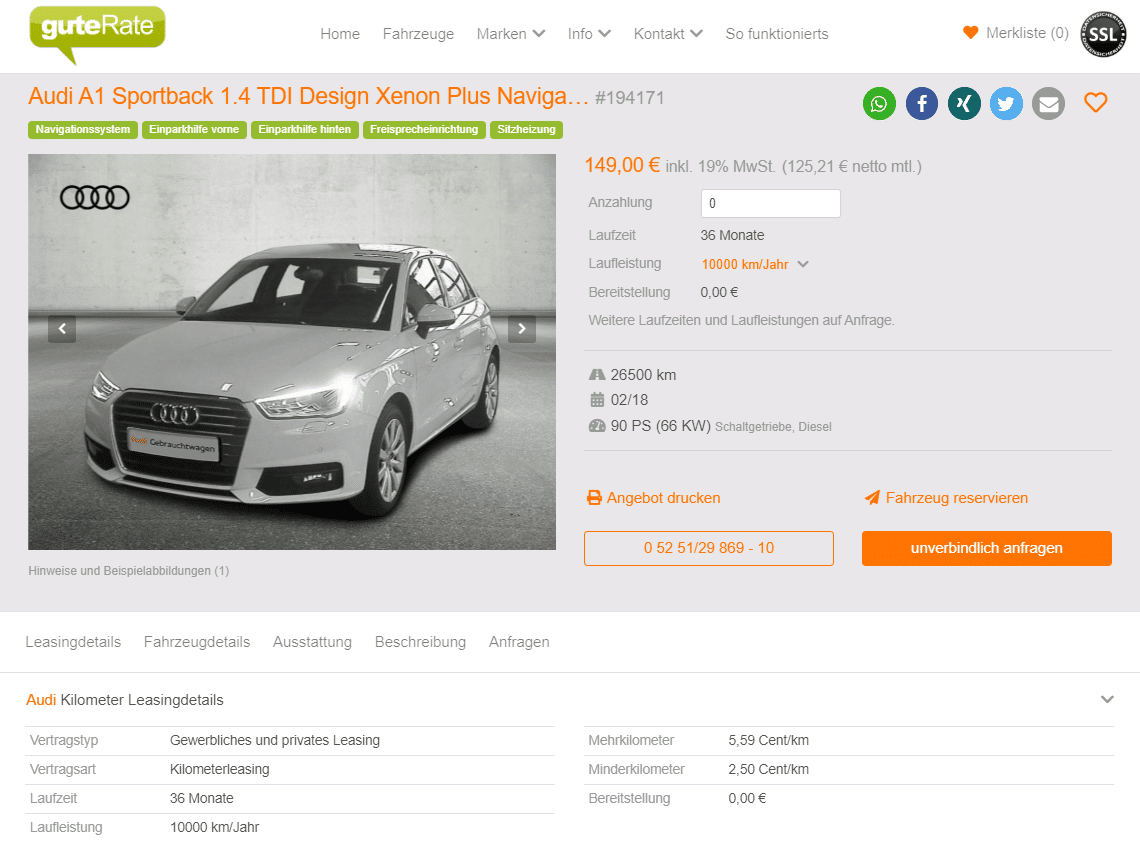Switch to the Beschreibung tab
The image size is (1140, 851).
pos(420,642)
